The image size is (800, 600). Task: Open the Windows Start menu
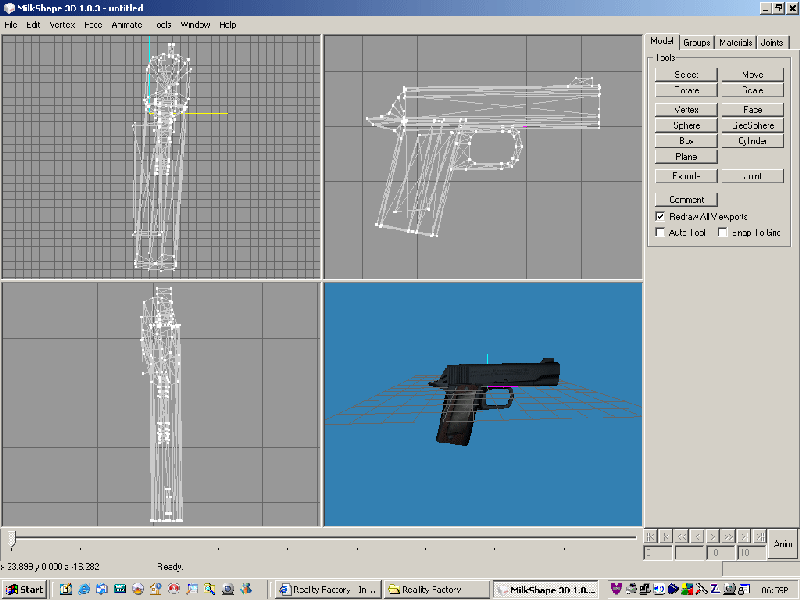pyautogui.click(x=24, y=590)
